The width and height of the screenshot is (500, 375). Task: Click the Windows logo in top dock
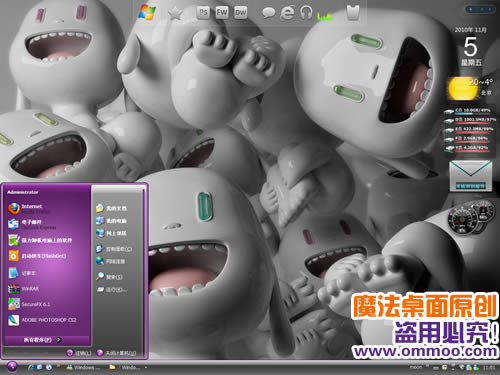pyautogui.click(x=147, y=13)
